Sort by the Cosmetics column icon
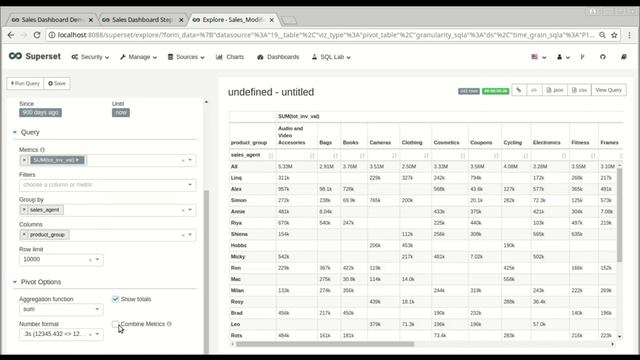 click(x=463, y=156)
